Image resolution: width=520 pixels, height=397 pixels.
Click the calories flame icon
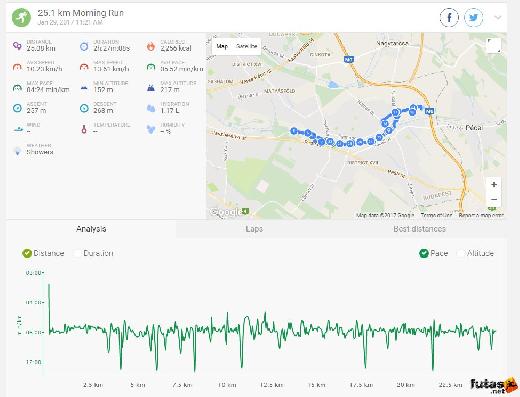(151, 46)
